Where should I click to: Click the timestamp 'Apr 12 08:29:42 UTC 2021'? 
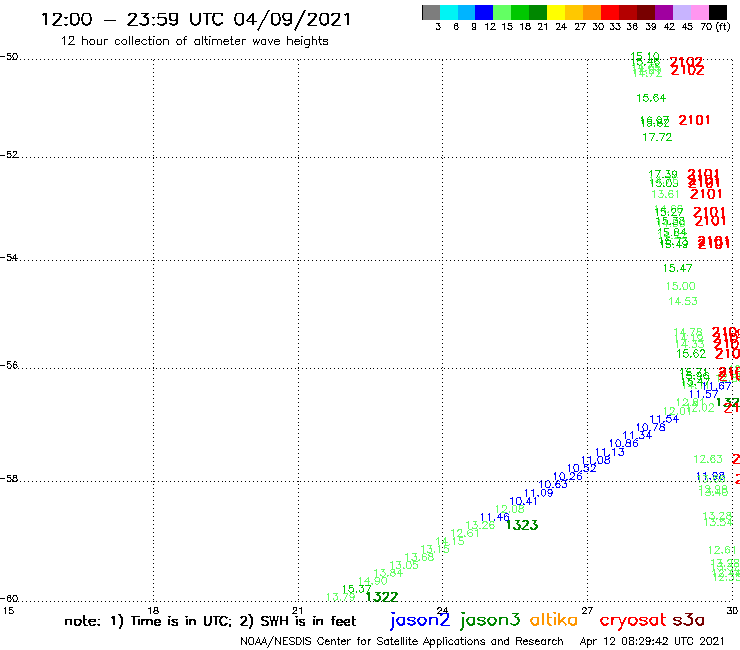tap(651, 641)
